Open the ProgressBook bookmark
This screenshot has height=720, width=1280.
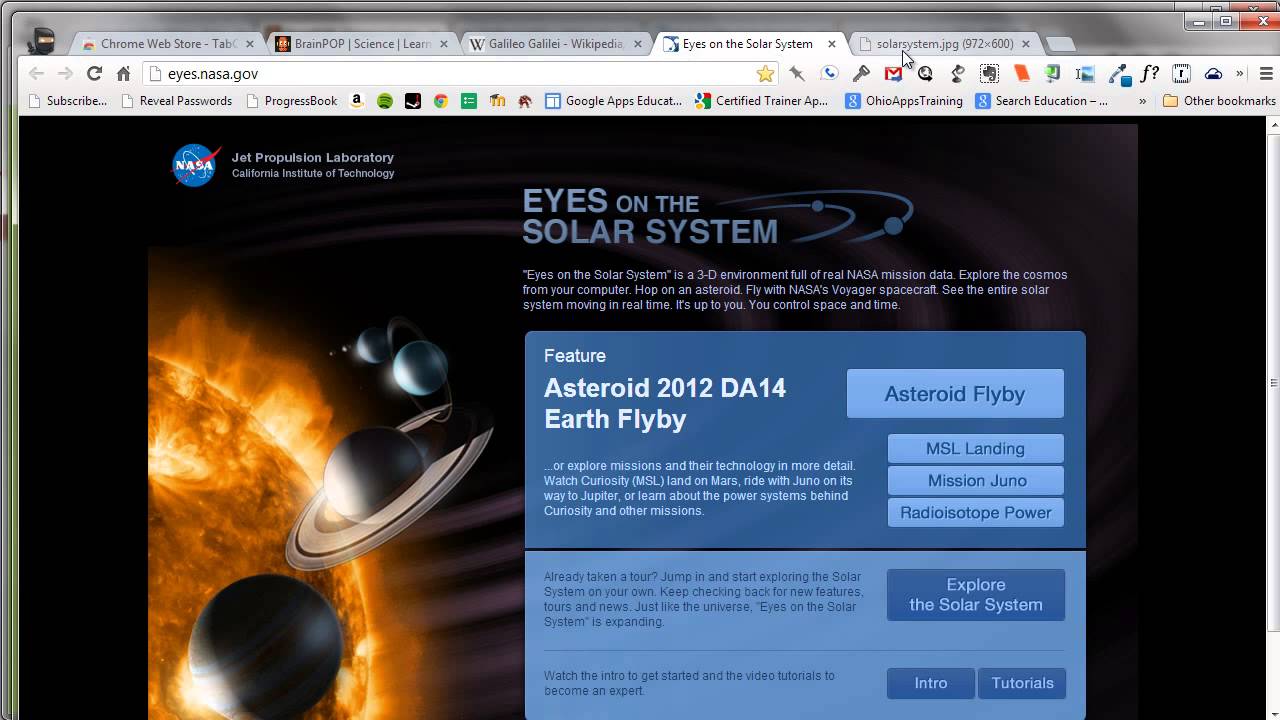pyautogui.click(x=292, y=100)
